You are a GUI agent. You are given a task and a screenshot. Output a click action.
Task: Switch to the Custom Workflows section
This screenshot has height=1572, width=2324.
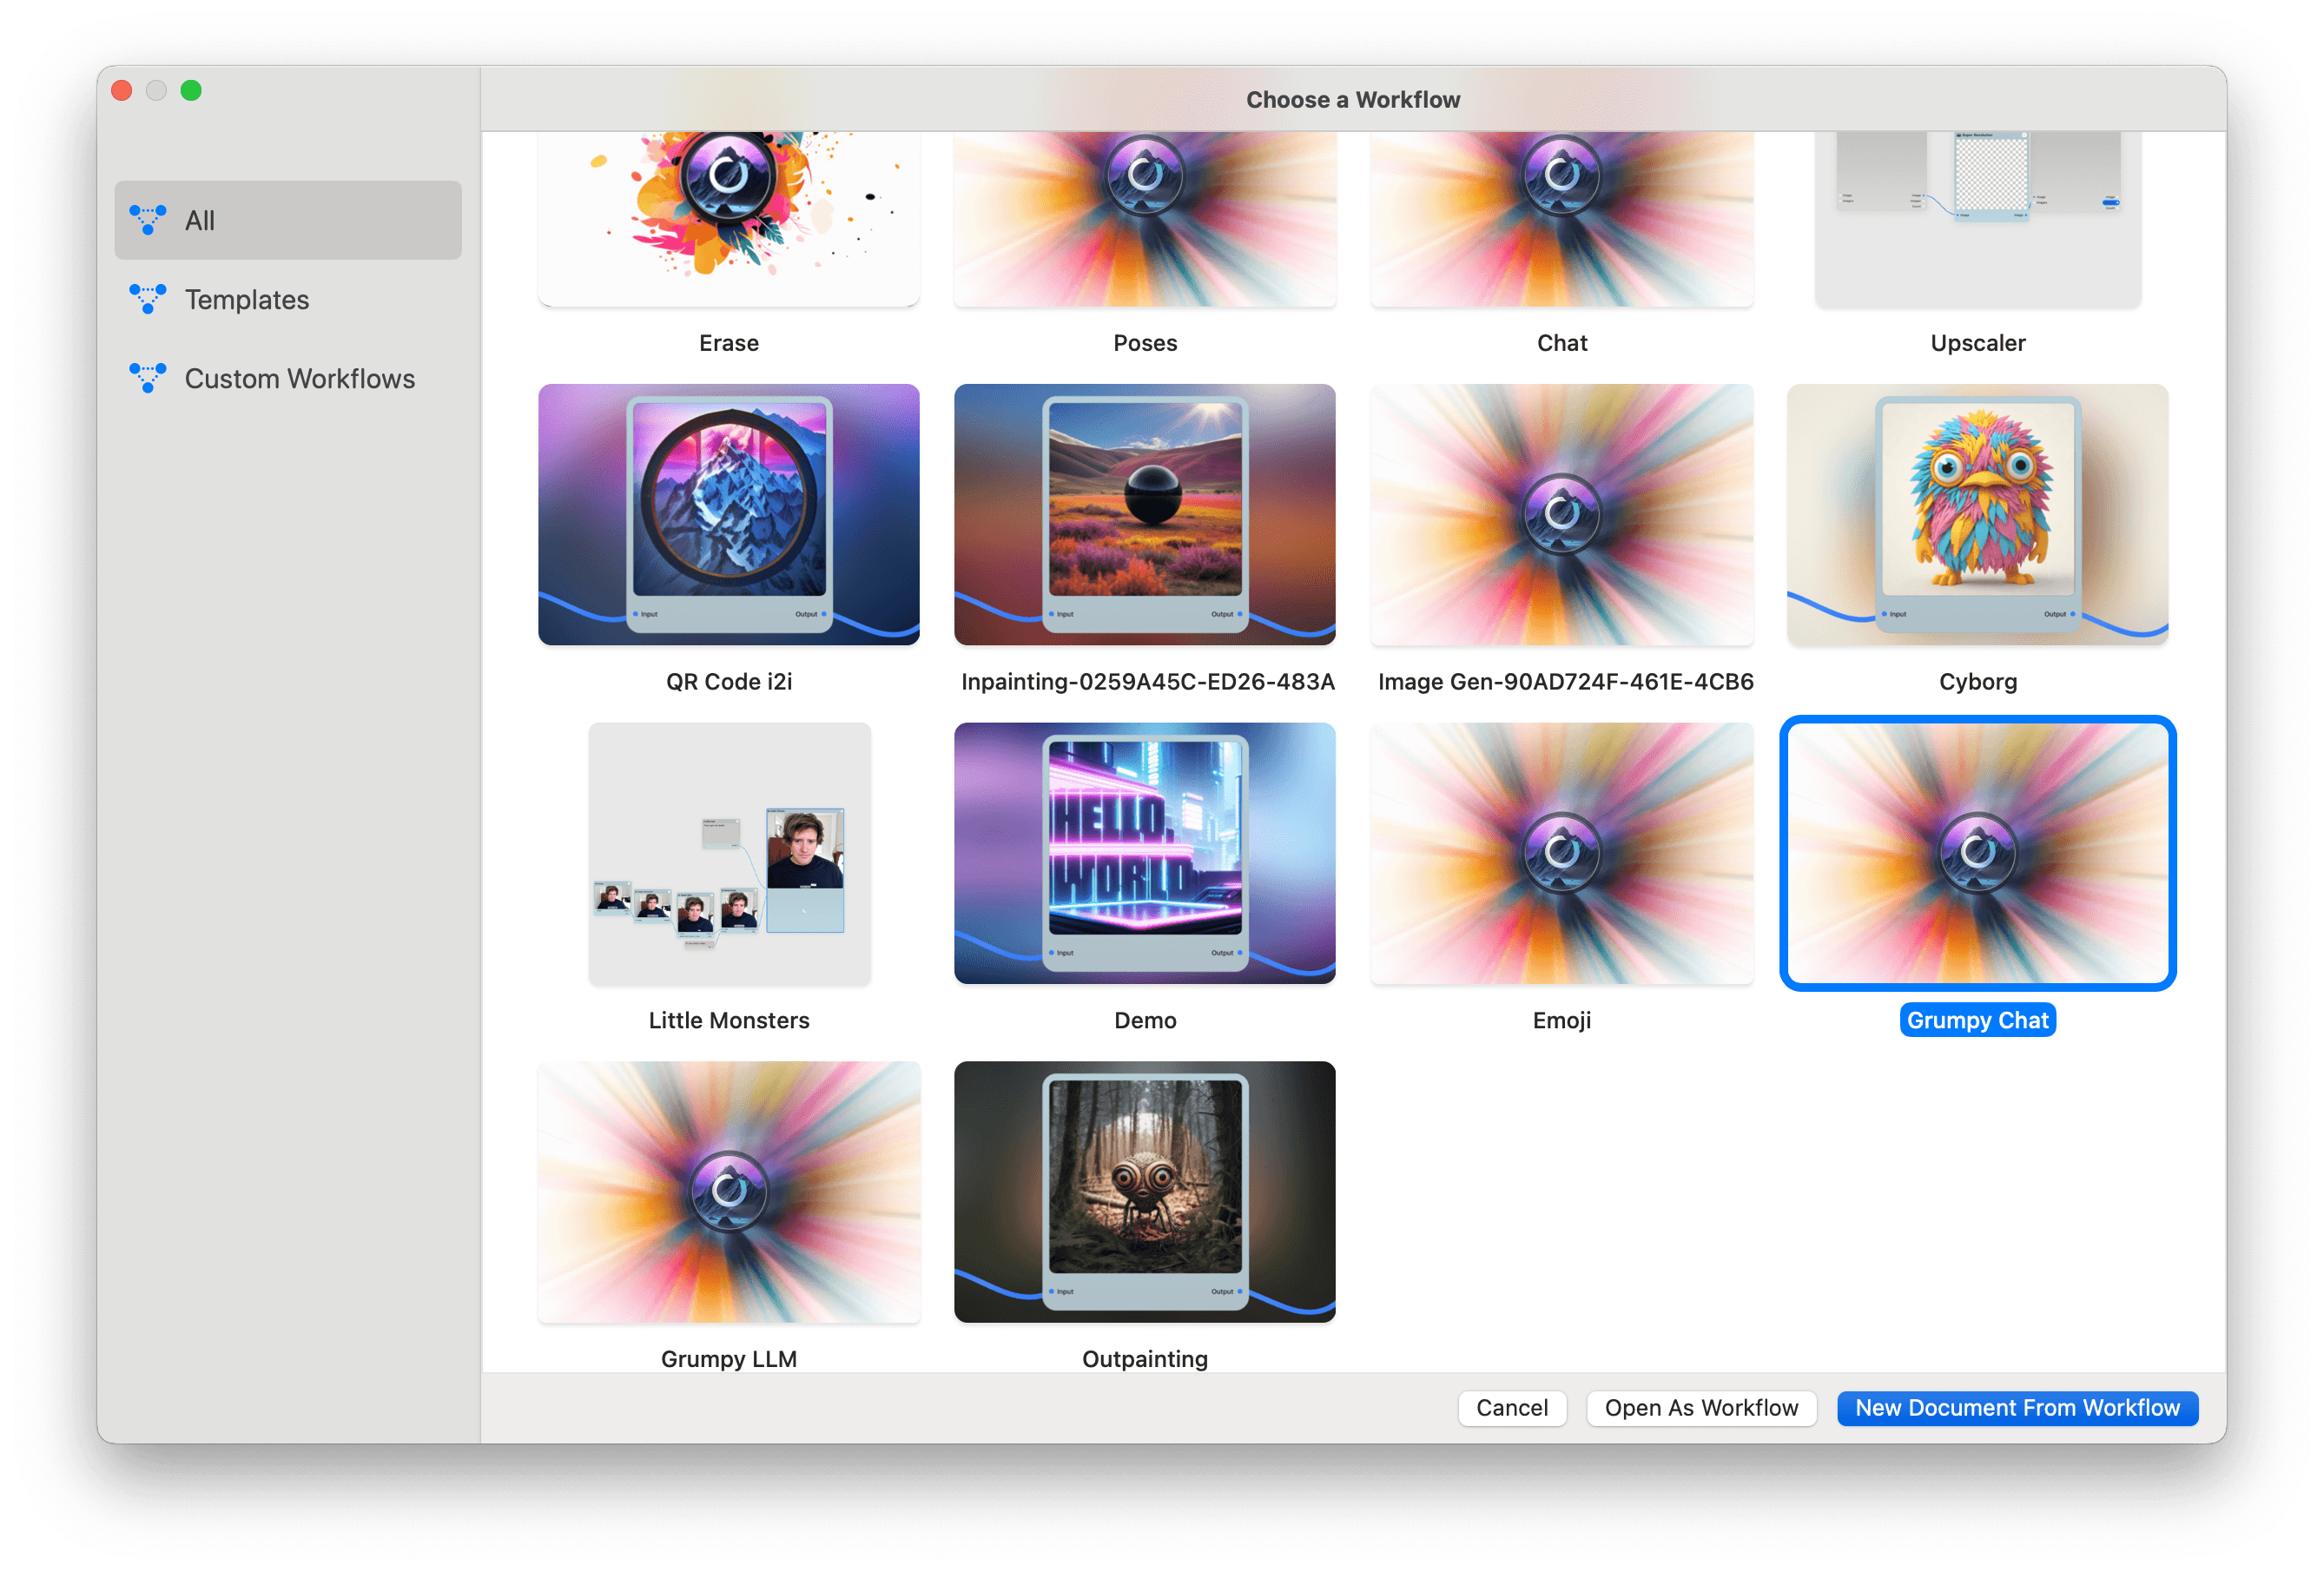coord(299,378)
